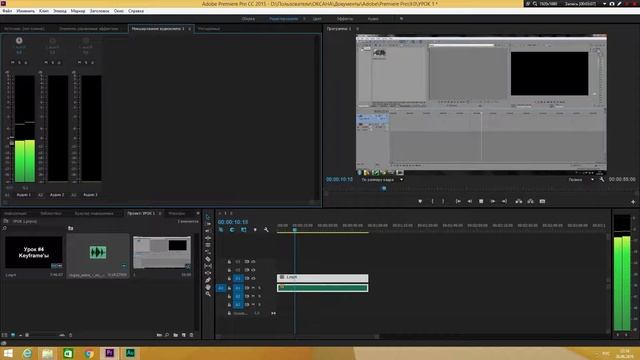Create a new item in Project panel

point(184,335)
